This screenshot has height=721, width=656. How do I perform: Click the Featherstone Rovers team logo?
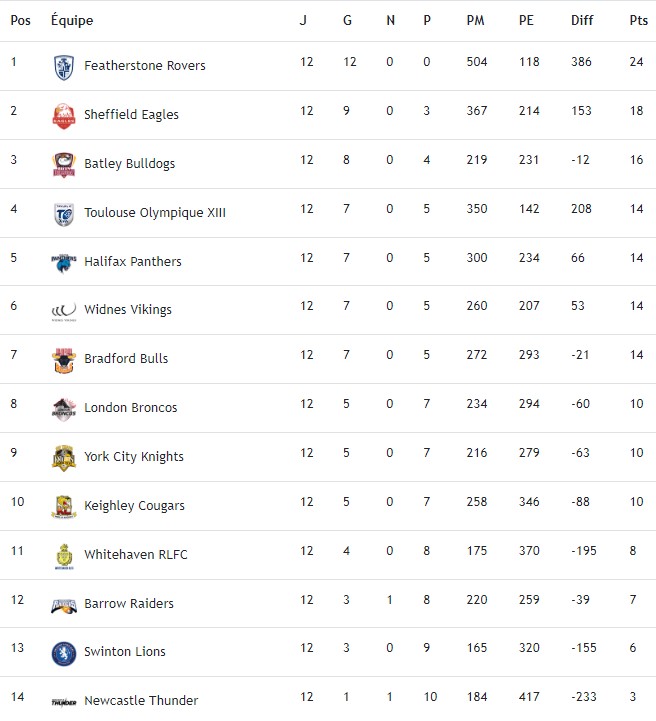click(x=64, y=67)
